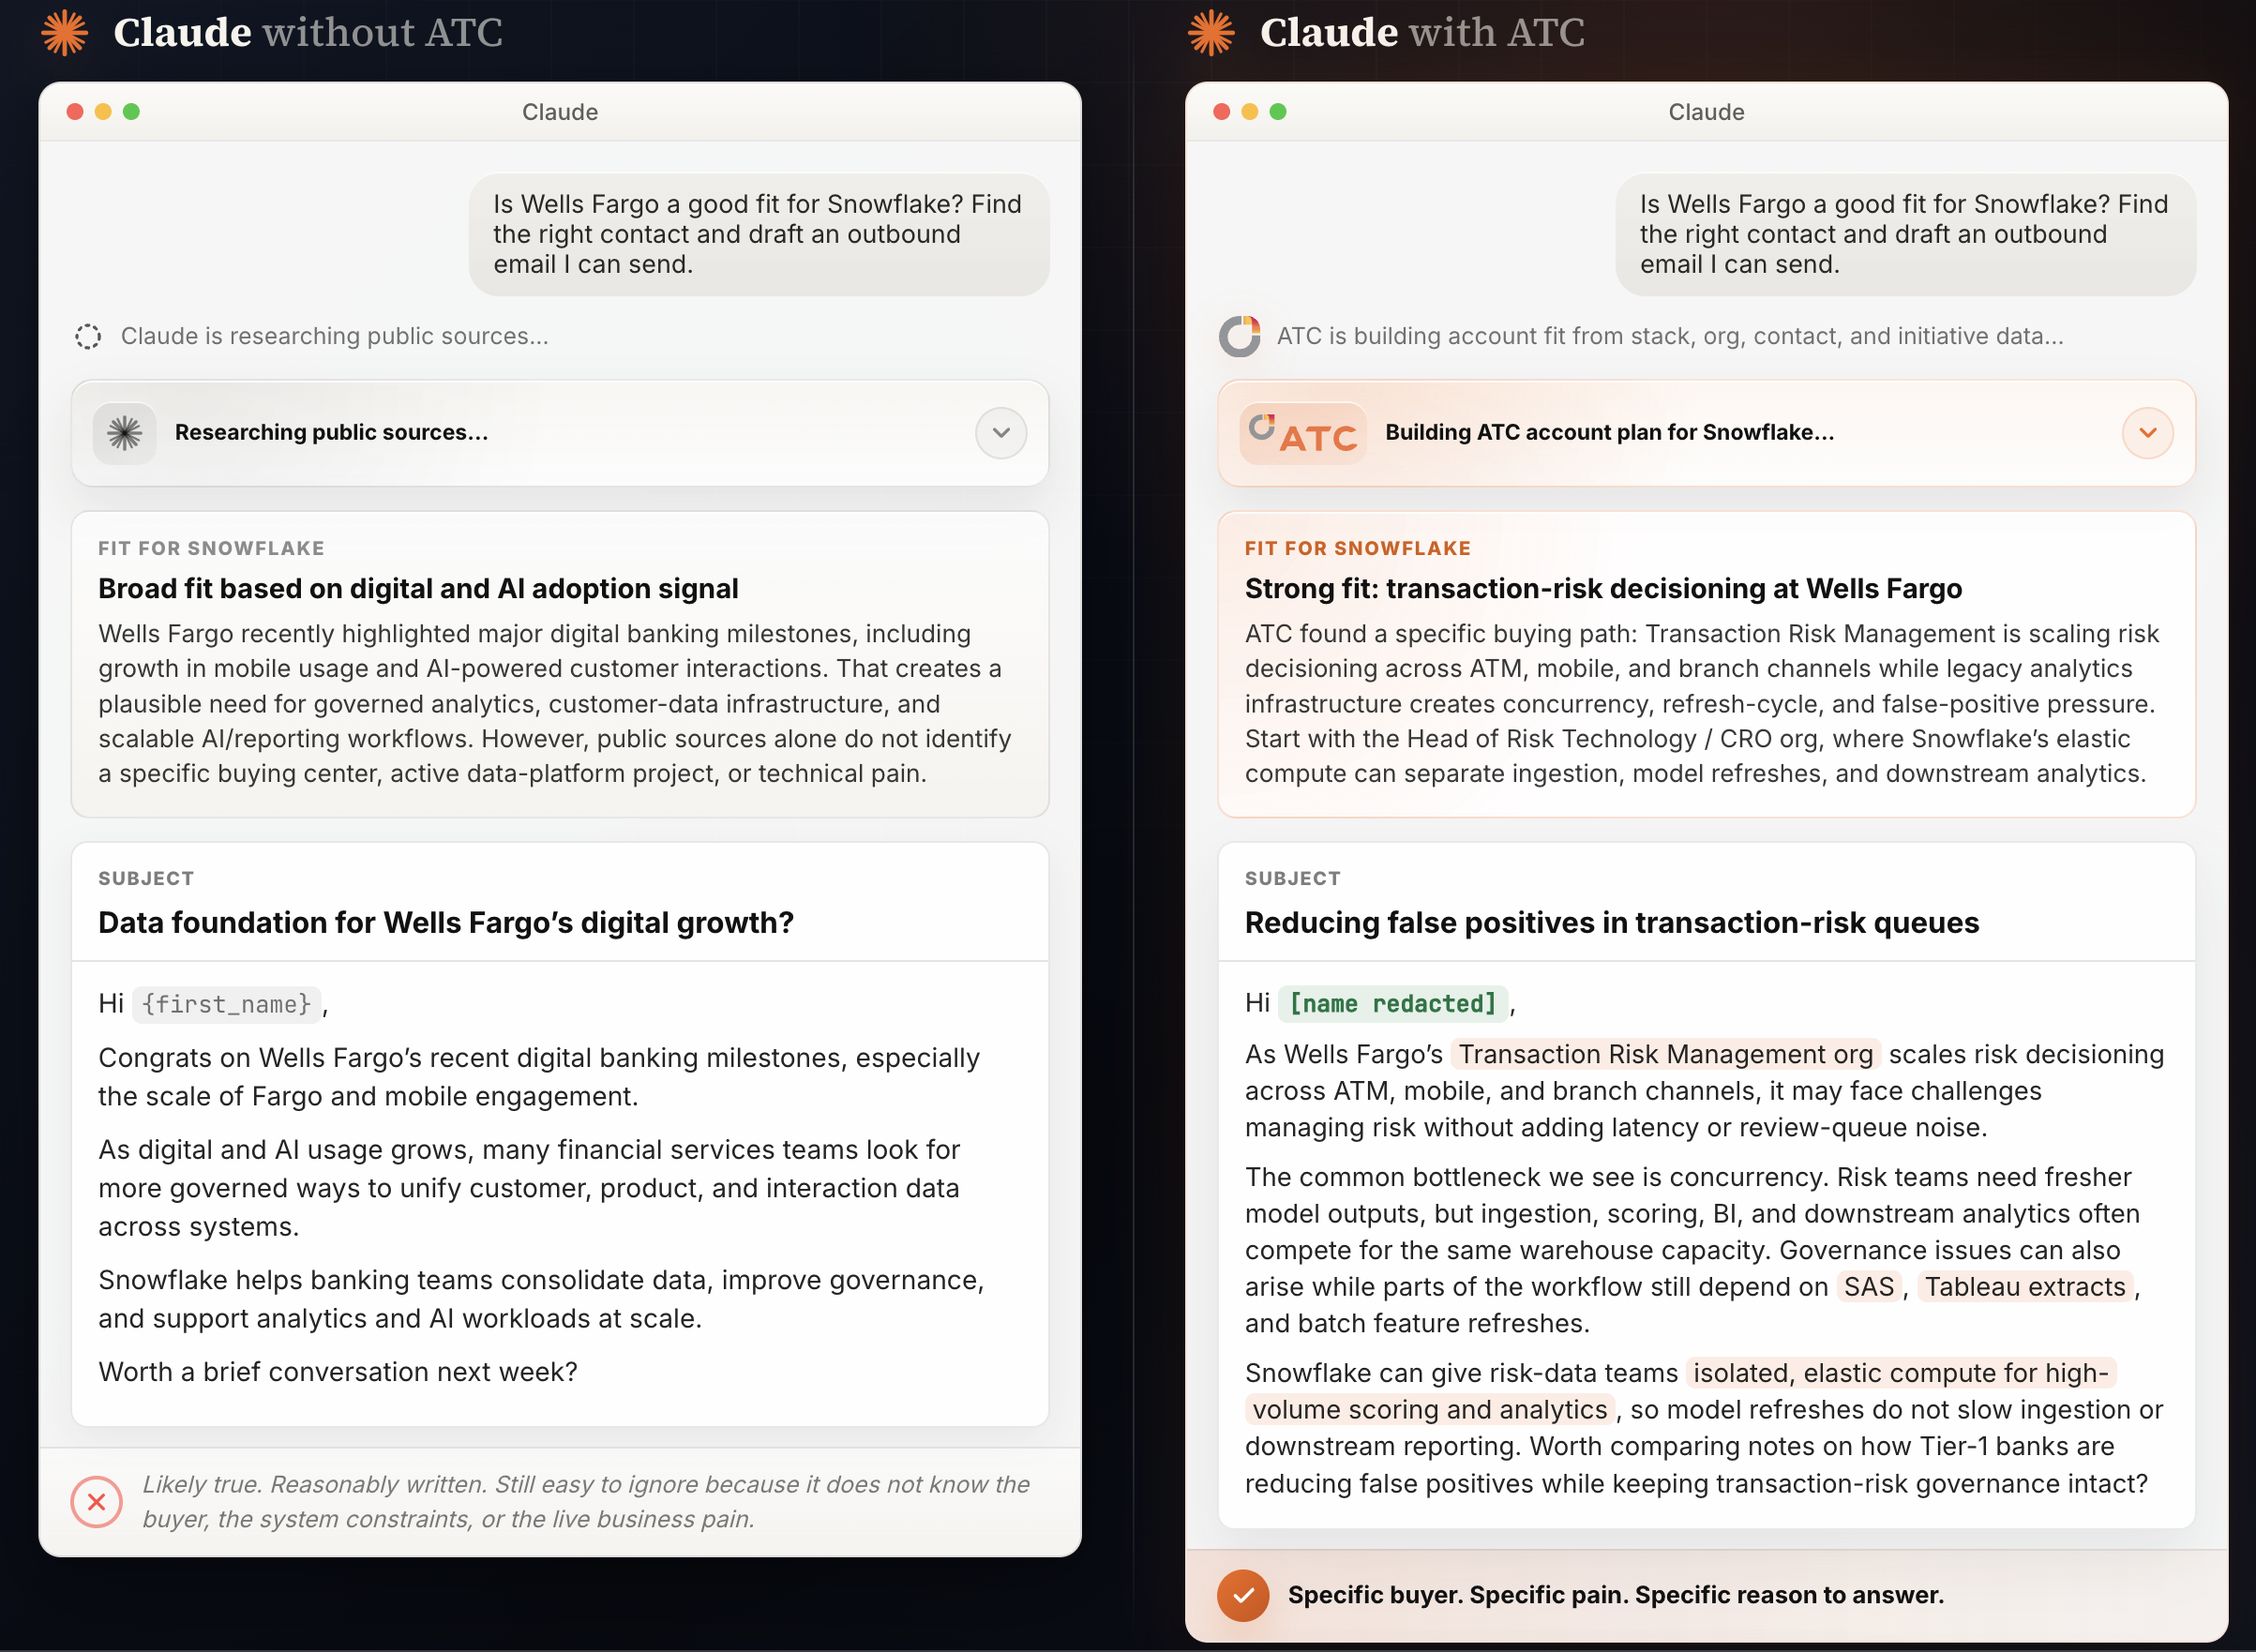Click the 'Wells Fargo recently highlighted major digital' fit paragraph
Image resolution: width=2256 pixels, height=1652 pixels.
click(555, 704)
